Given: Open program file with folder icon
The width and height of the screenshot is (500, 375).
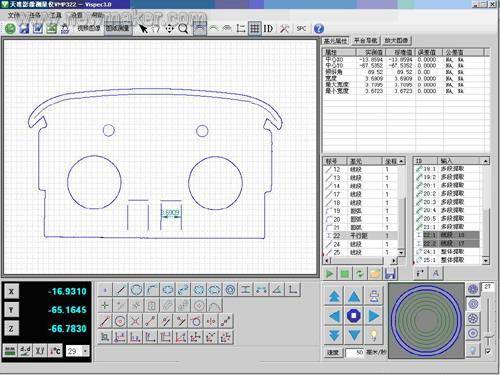Looking at the screenshot, I should [375, 274].
